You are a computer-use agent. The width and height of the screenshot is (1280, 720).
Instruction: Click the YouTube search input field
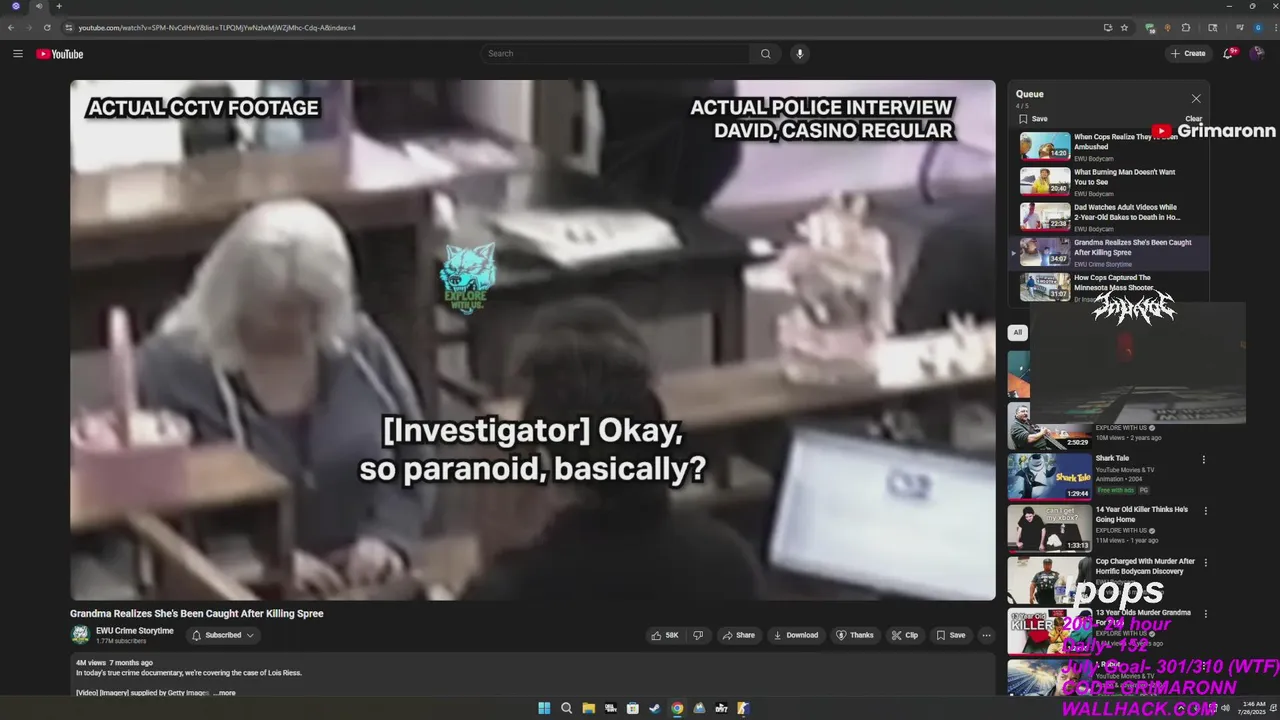point(615,54)
